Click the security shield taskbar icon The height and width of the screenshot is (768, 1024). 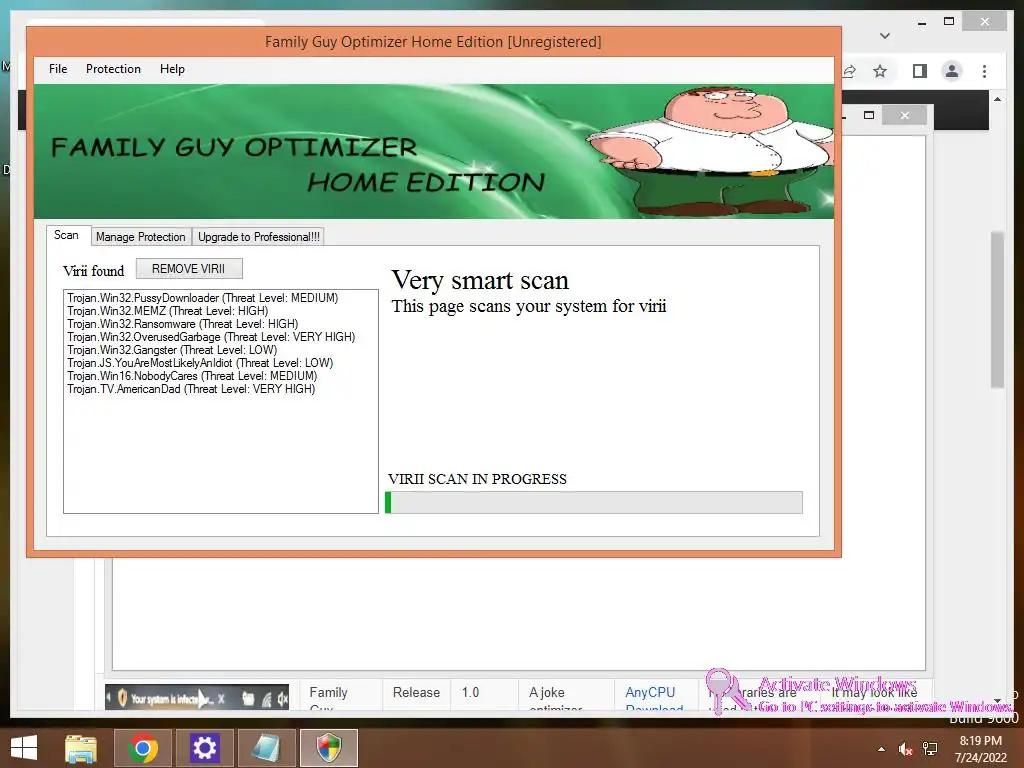[x=328, y=748]
